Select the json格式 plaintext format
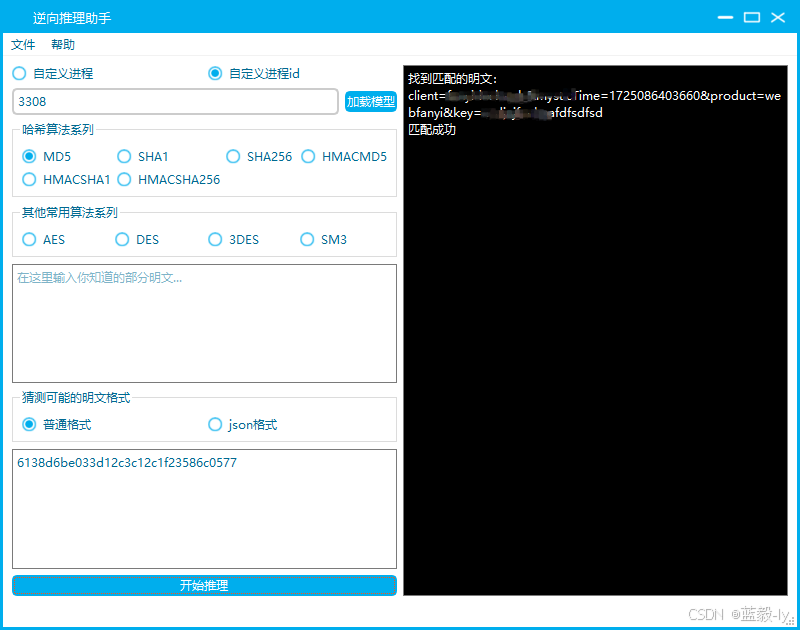 (x=243, y=424)
